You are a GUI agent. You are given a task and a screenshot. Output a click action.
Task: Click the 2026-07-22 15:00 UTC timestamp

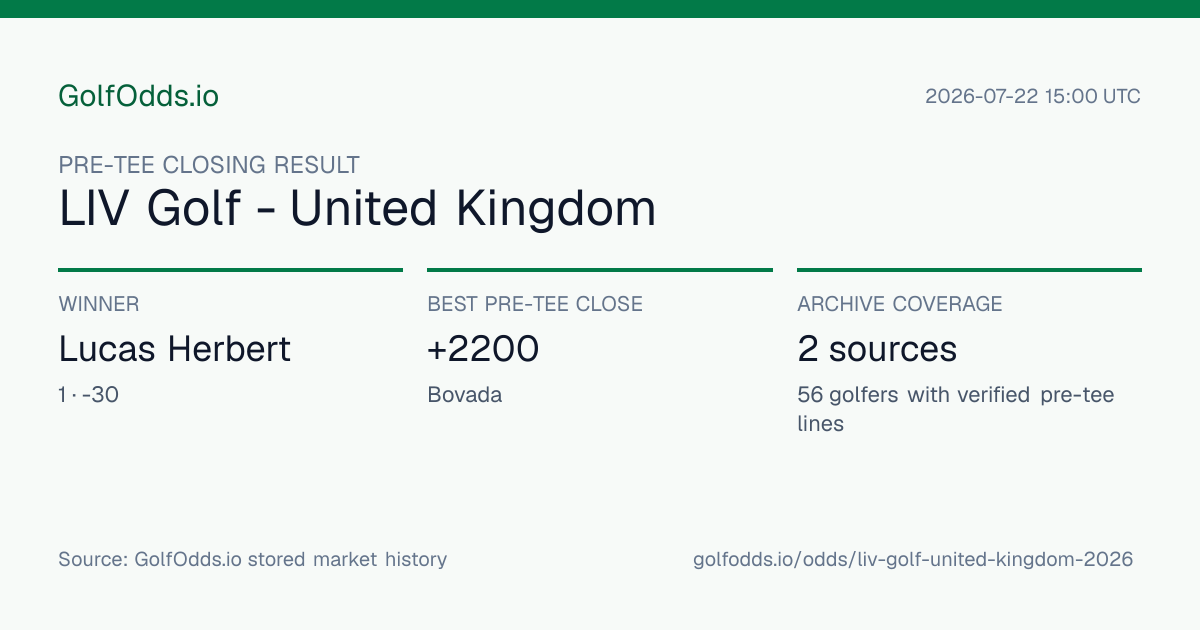click(1033, 97)
